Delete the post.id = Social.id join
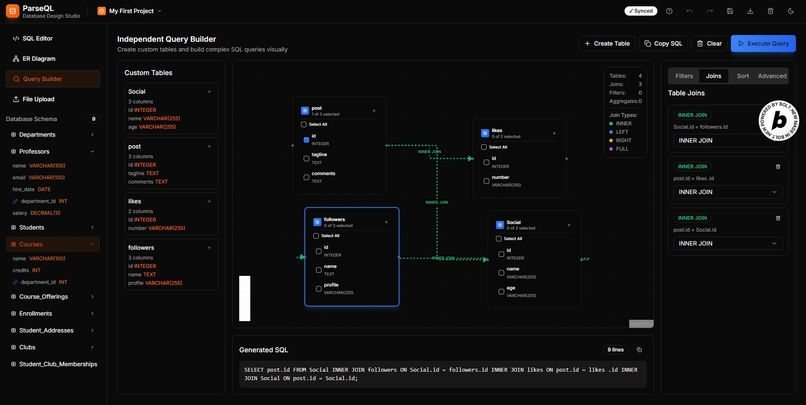The image size is (806, 405). pos(778,218)
